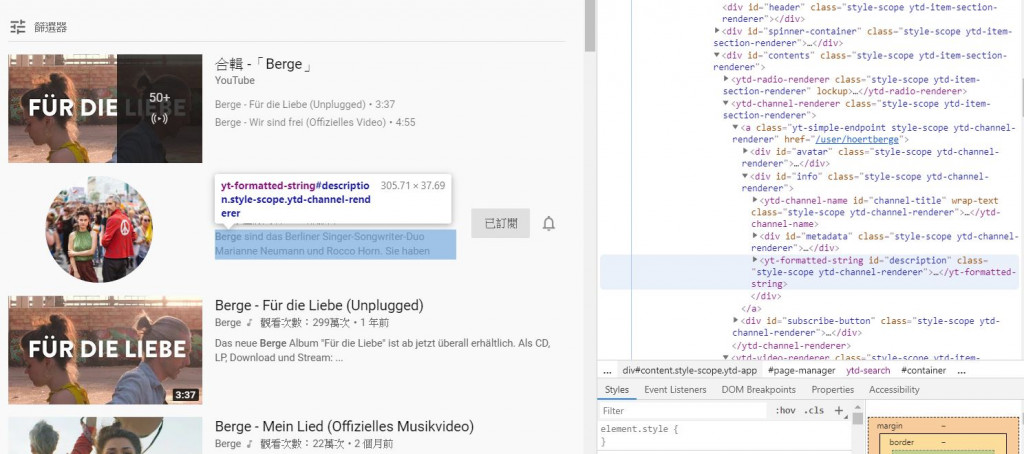Switch to the Event Listeners tab
This screenshot has height=454, width=1024.
pos(675,389)
